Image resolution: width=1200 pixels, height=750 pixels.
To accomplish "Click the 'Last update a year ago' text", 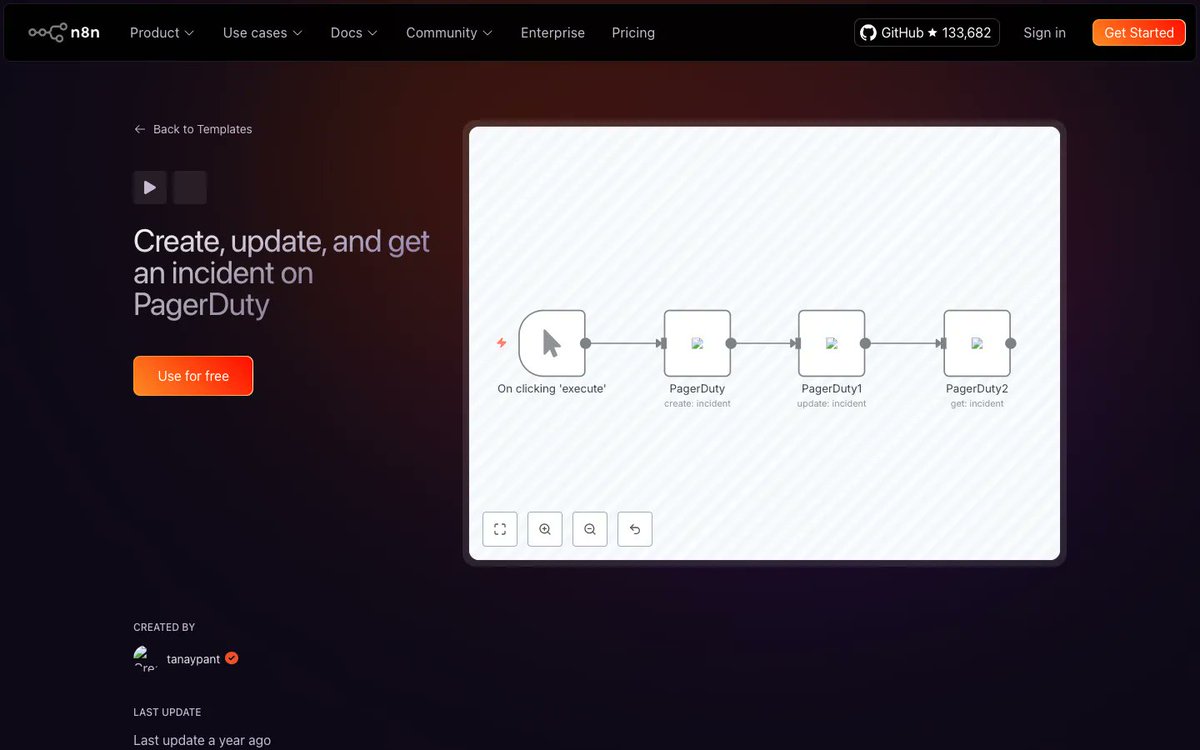I will coord(202,741).
